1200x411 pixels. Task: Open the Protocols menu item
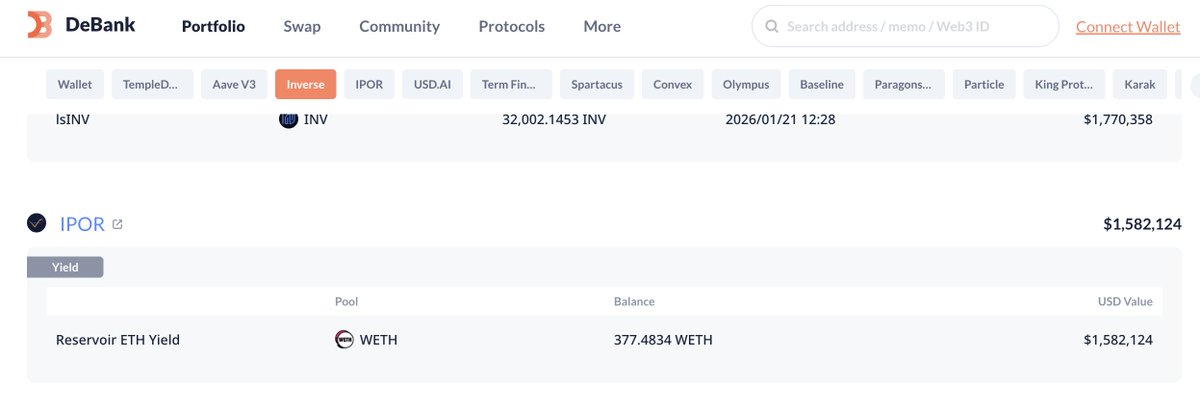click(512, 27)
